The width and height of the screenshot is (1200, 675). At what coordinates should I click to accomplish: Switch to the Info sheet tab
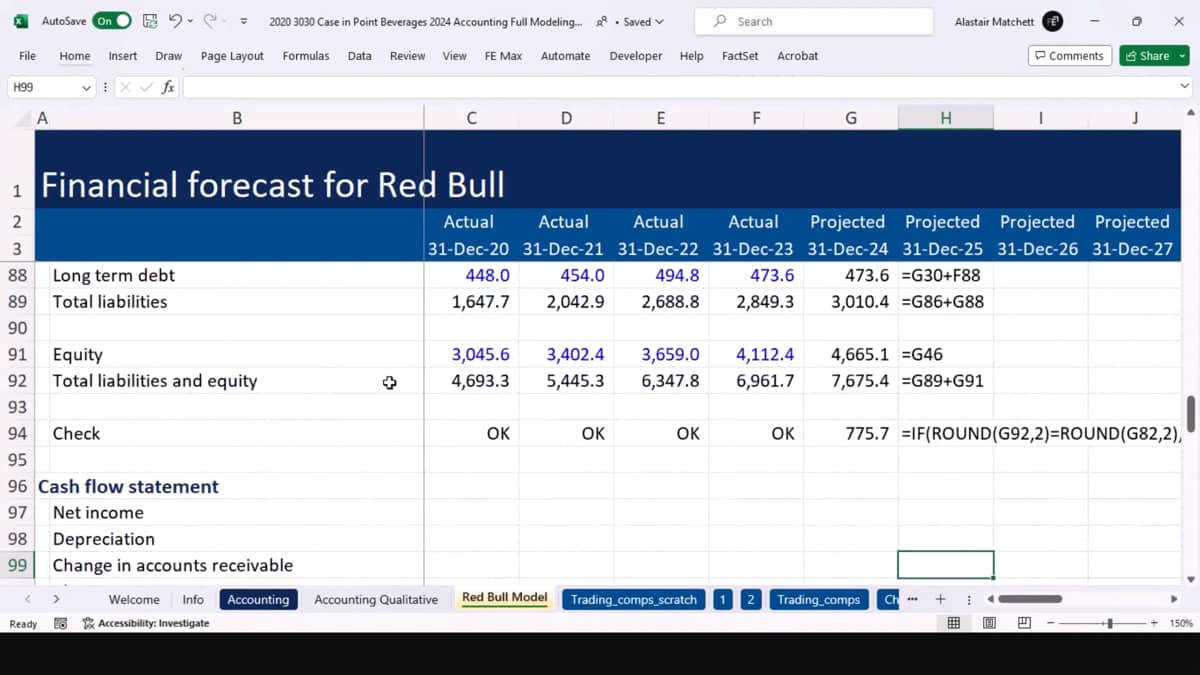[193, 599]
